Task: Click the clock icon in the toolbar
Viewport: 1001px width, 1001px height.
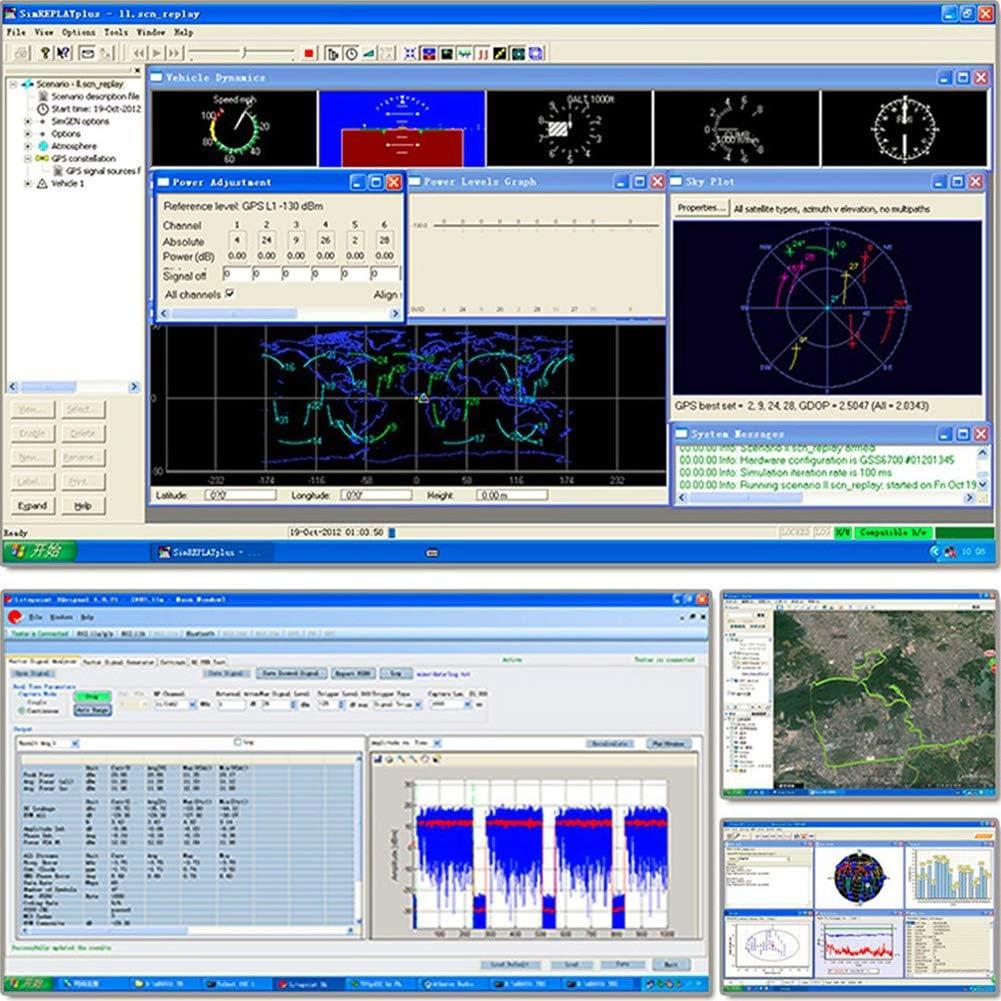Action: 351,53
